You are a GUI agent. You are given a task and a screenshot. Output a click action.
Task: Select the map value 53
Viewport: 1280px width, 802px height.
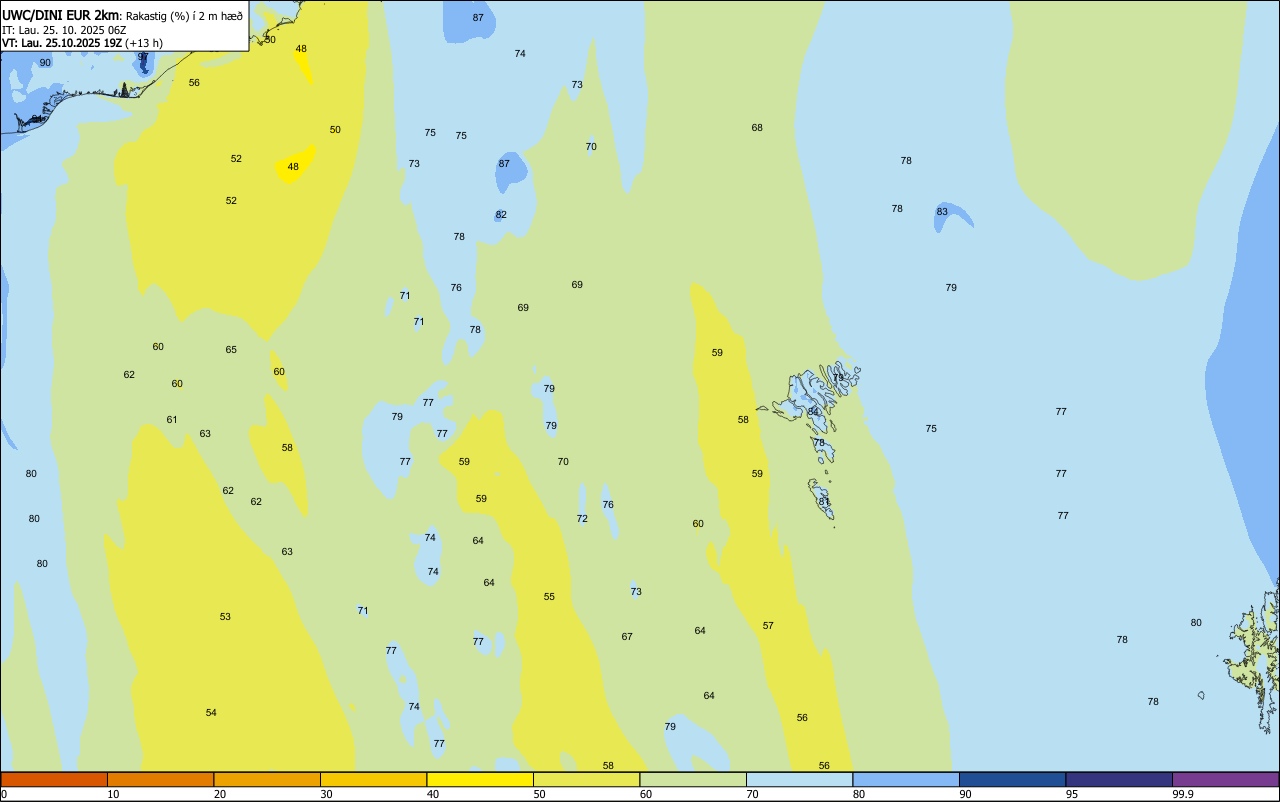pos(225,617)
